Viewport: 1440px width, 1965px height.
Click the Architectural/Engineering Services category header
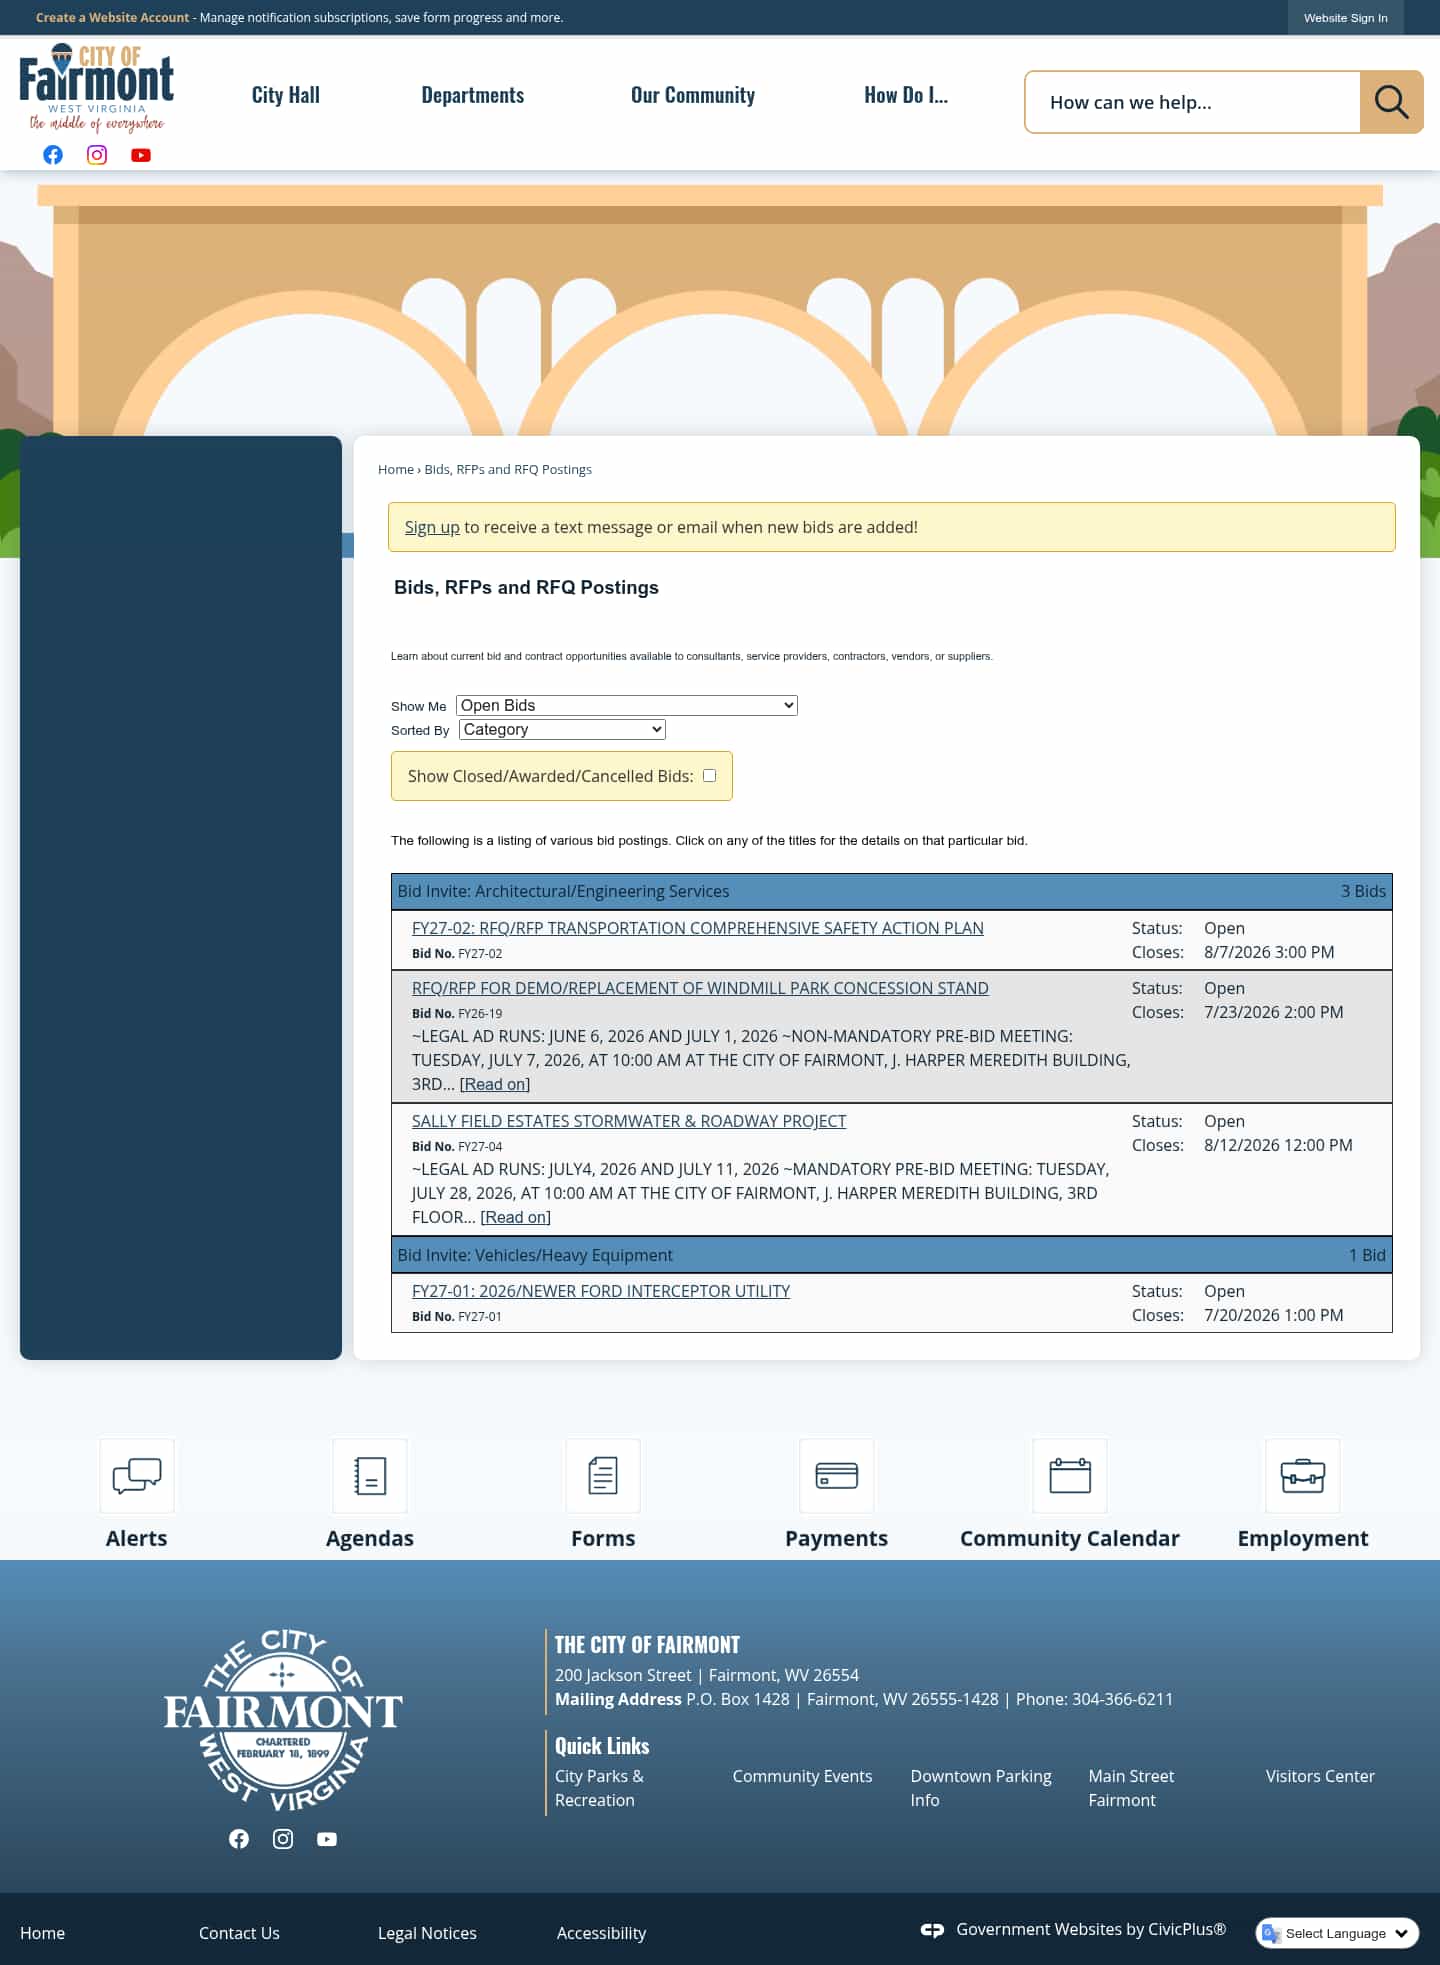pyautogui.click(x=892, y=891)
